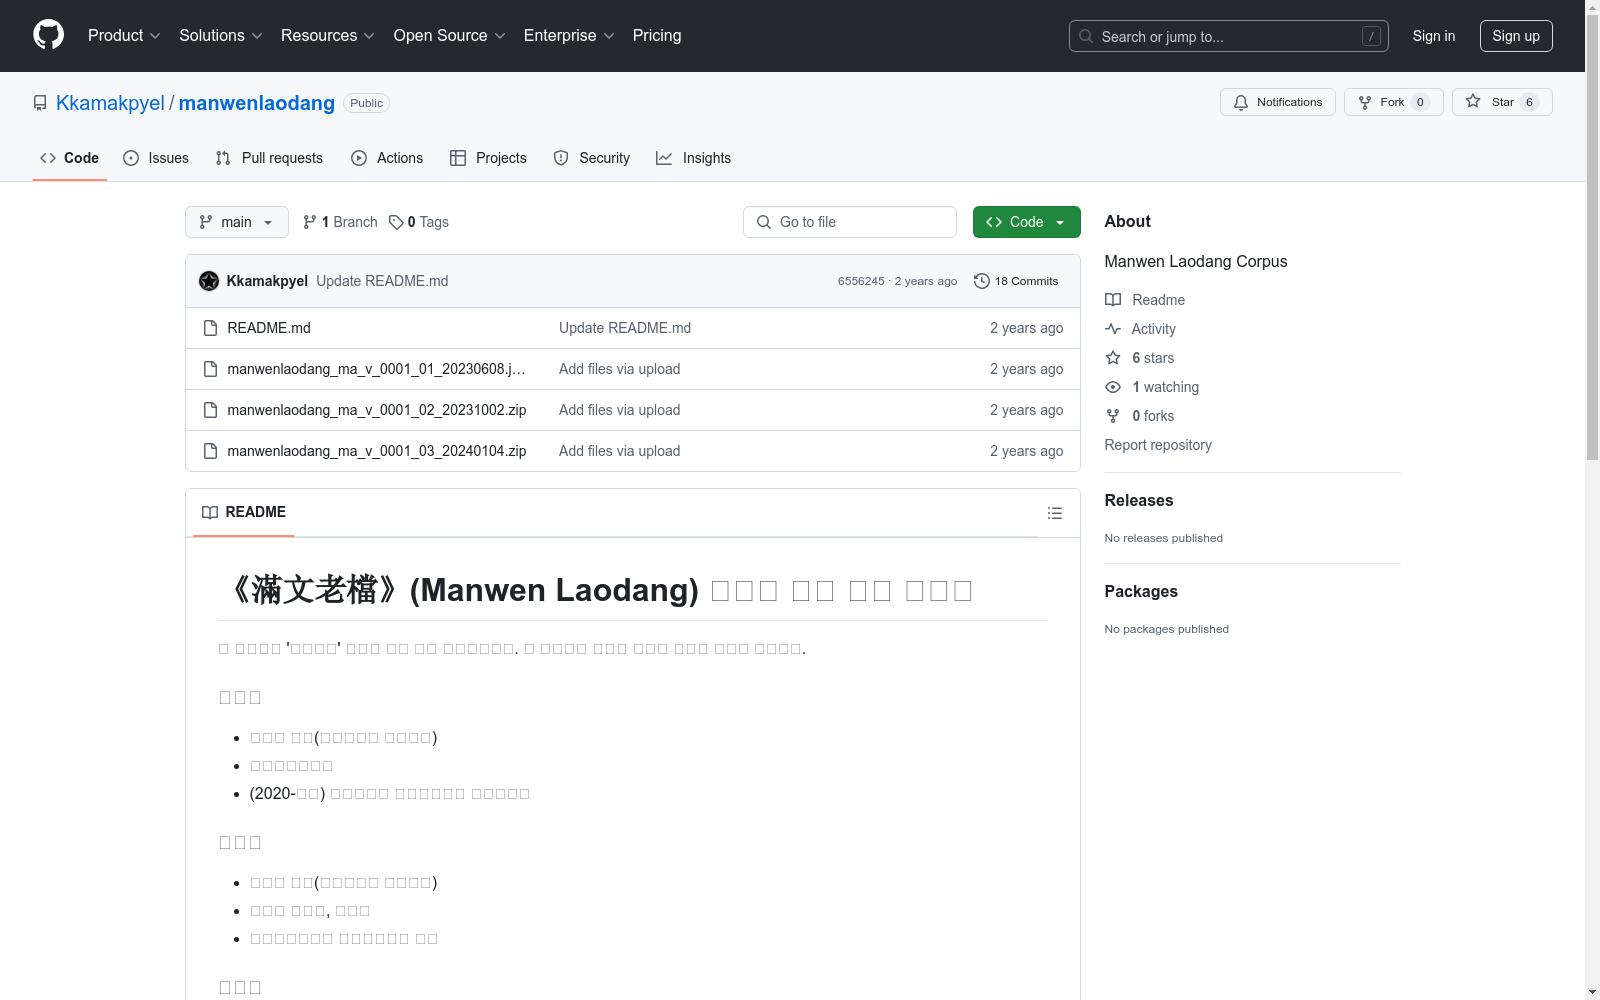Image resolution: width=1600 pixels, height=1000 pixels.
Task: Open the Releases section heading
Action: point(1139,500)
